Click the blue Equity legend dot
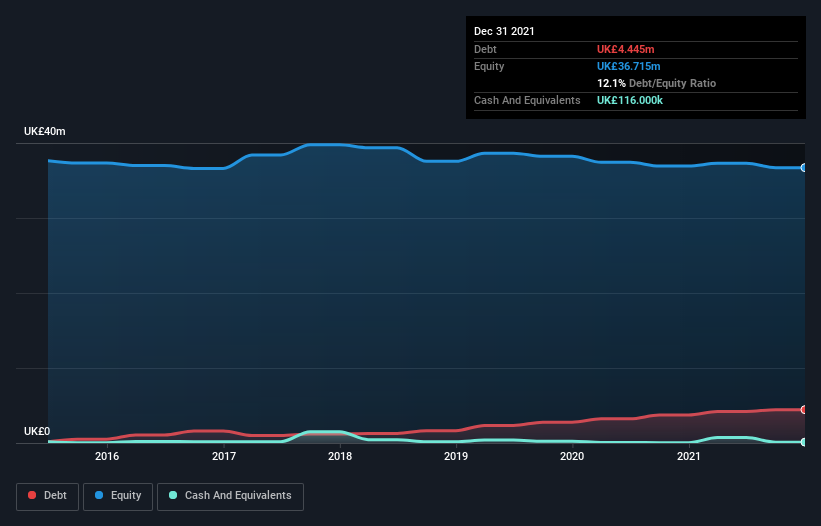This screenshot has width=821, height=526. (99, 495)
